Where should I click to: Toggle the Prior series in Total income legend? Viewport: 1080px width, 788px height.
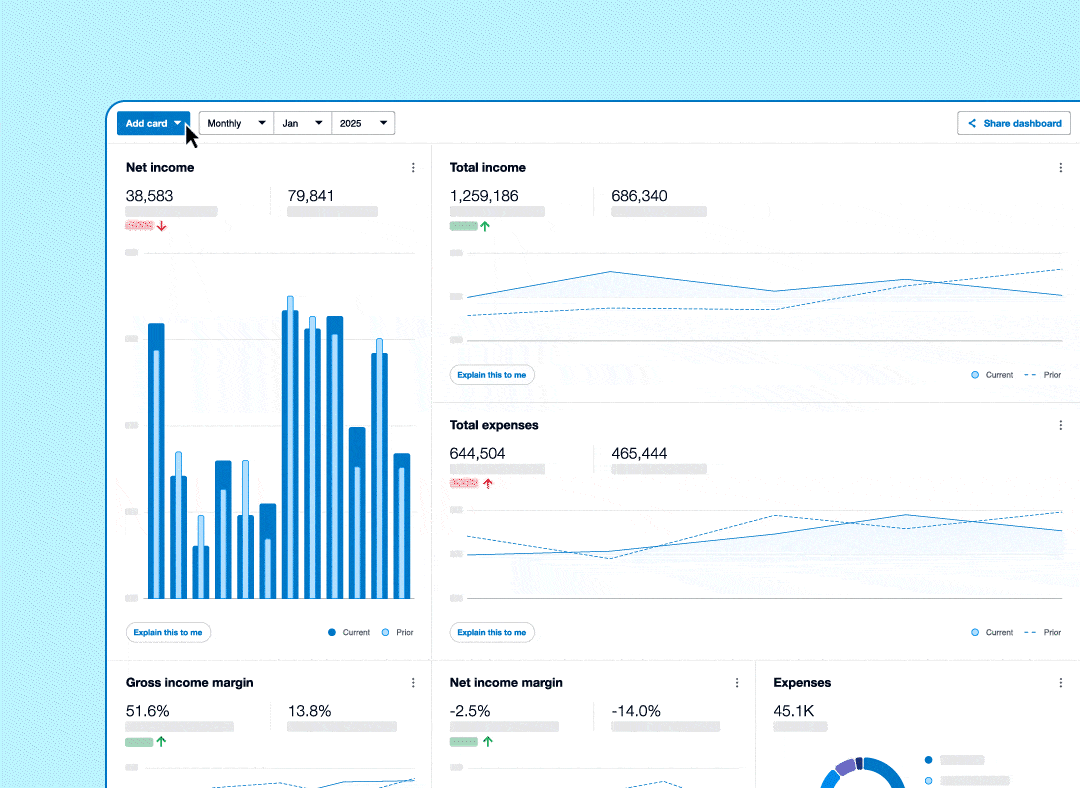pyautogui.click(x=1044, y=374)
